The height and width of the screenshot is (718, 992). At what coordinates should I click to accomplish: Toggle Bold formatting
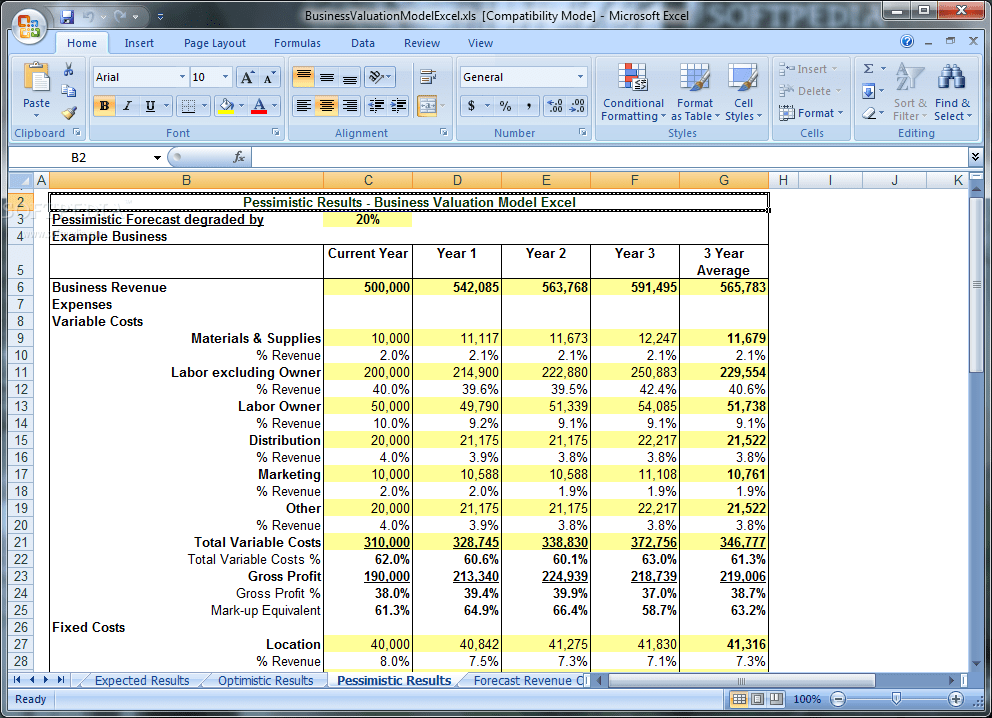point(104,106)
